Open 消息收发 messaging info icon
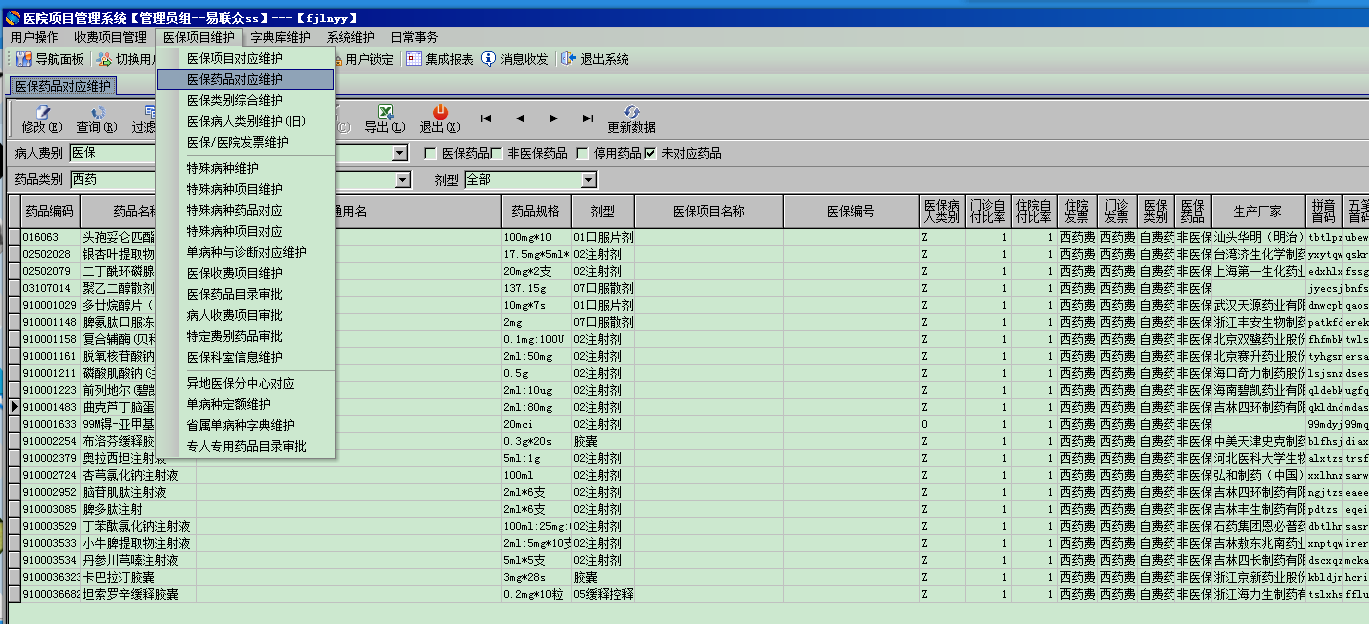This screenshot has width=1369, height=624. [x=489, y=59]
